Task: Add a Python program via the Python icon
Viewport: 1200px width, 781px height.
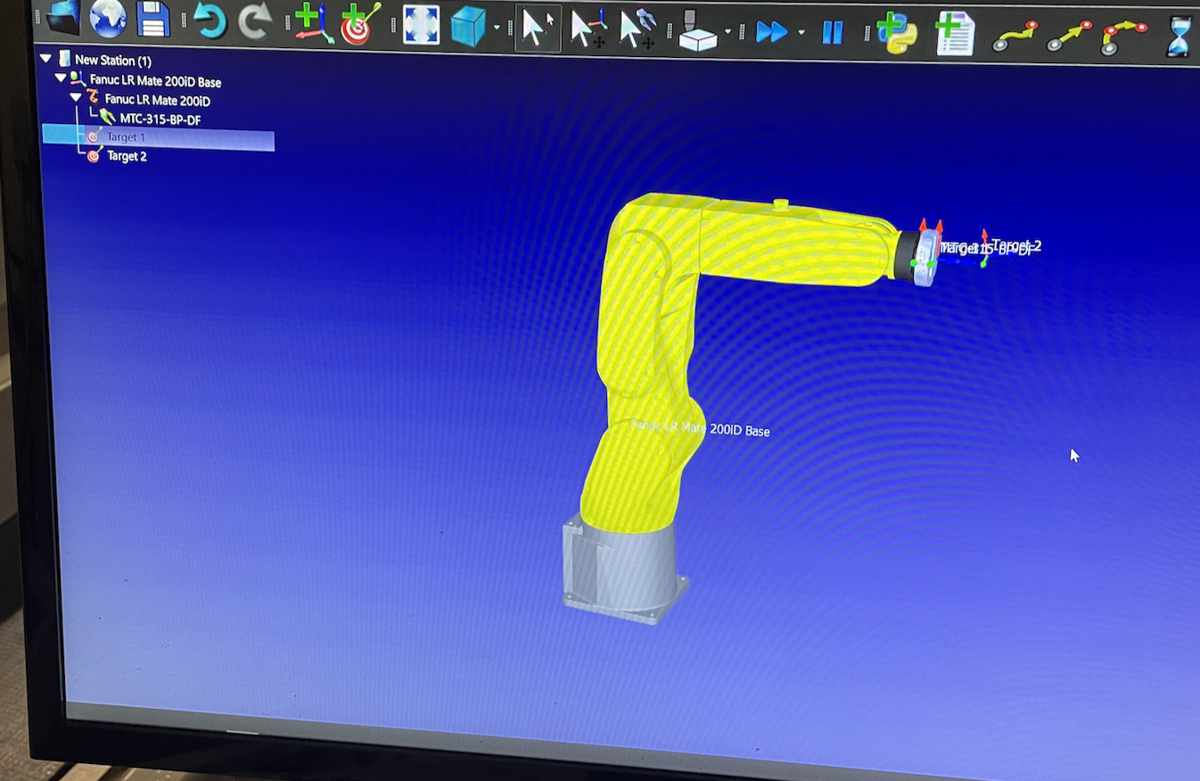Action: (896, 35)
